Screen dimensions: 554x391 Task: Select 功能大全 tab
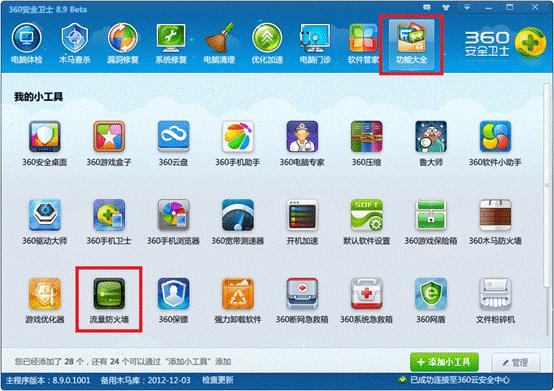(411, 44)
